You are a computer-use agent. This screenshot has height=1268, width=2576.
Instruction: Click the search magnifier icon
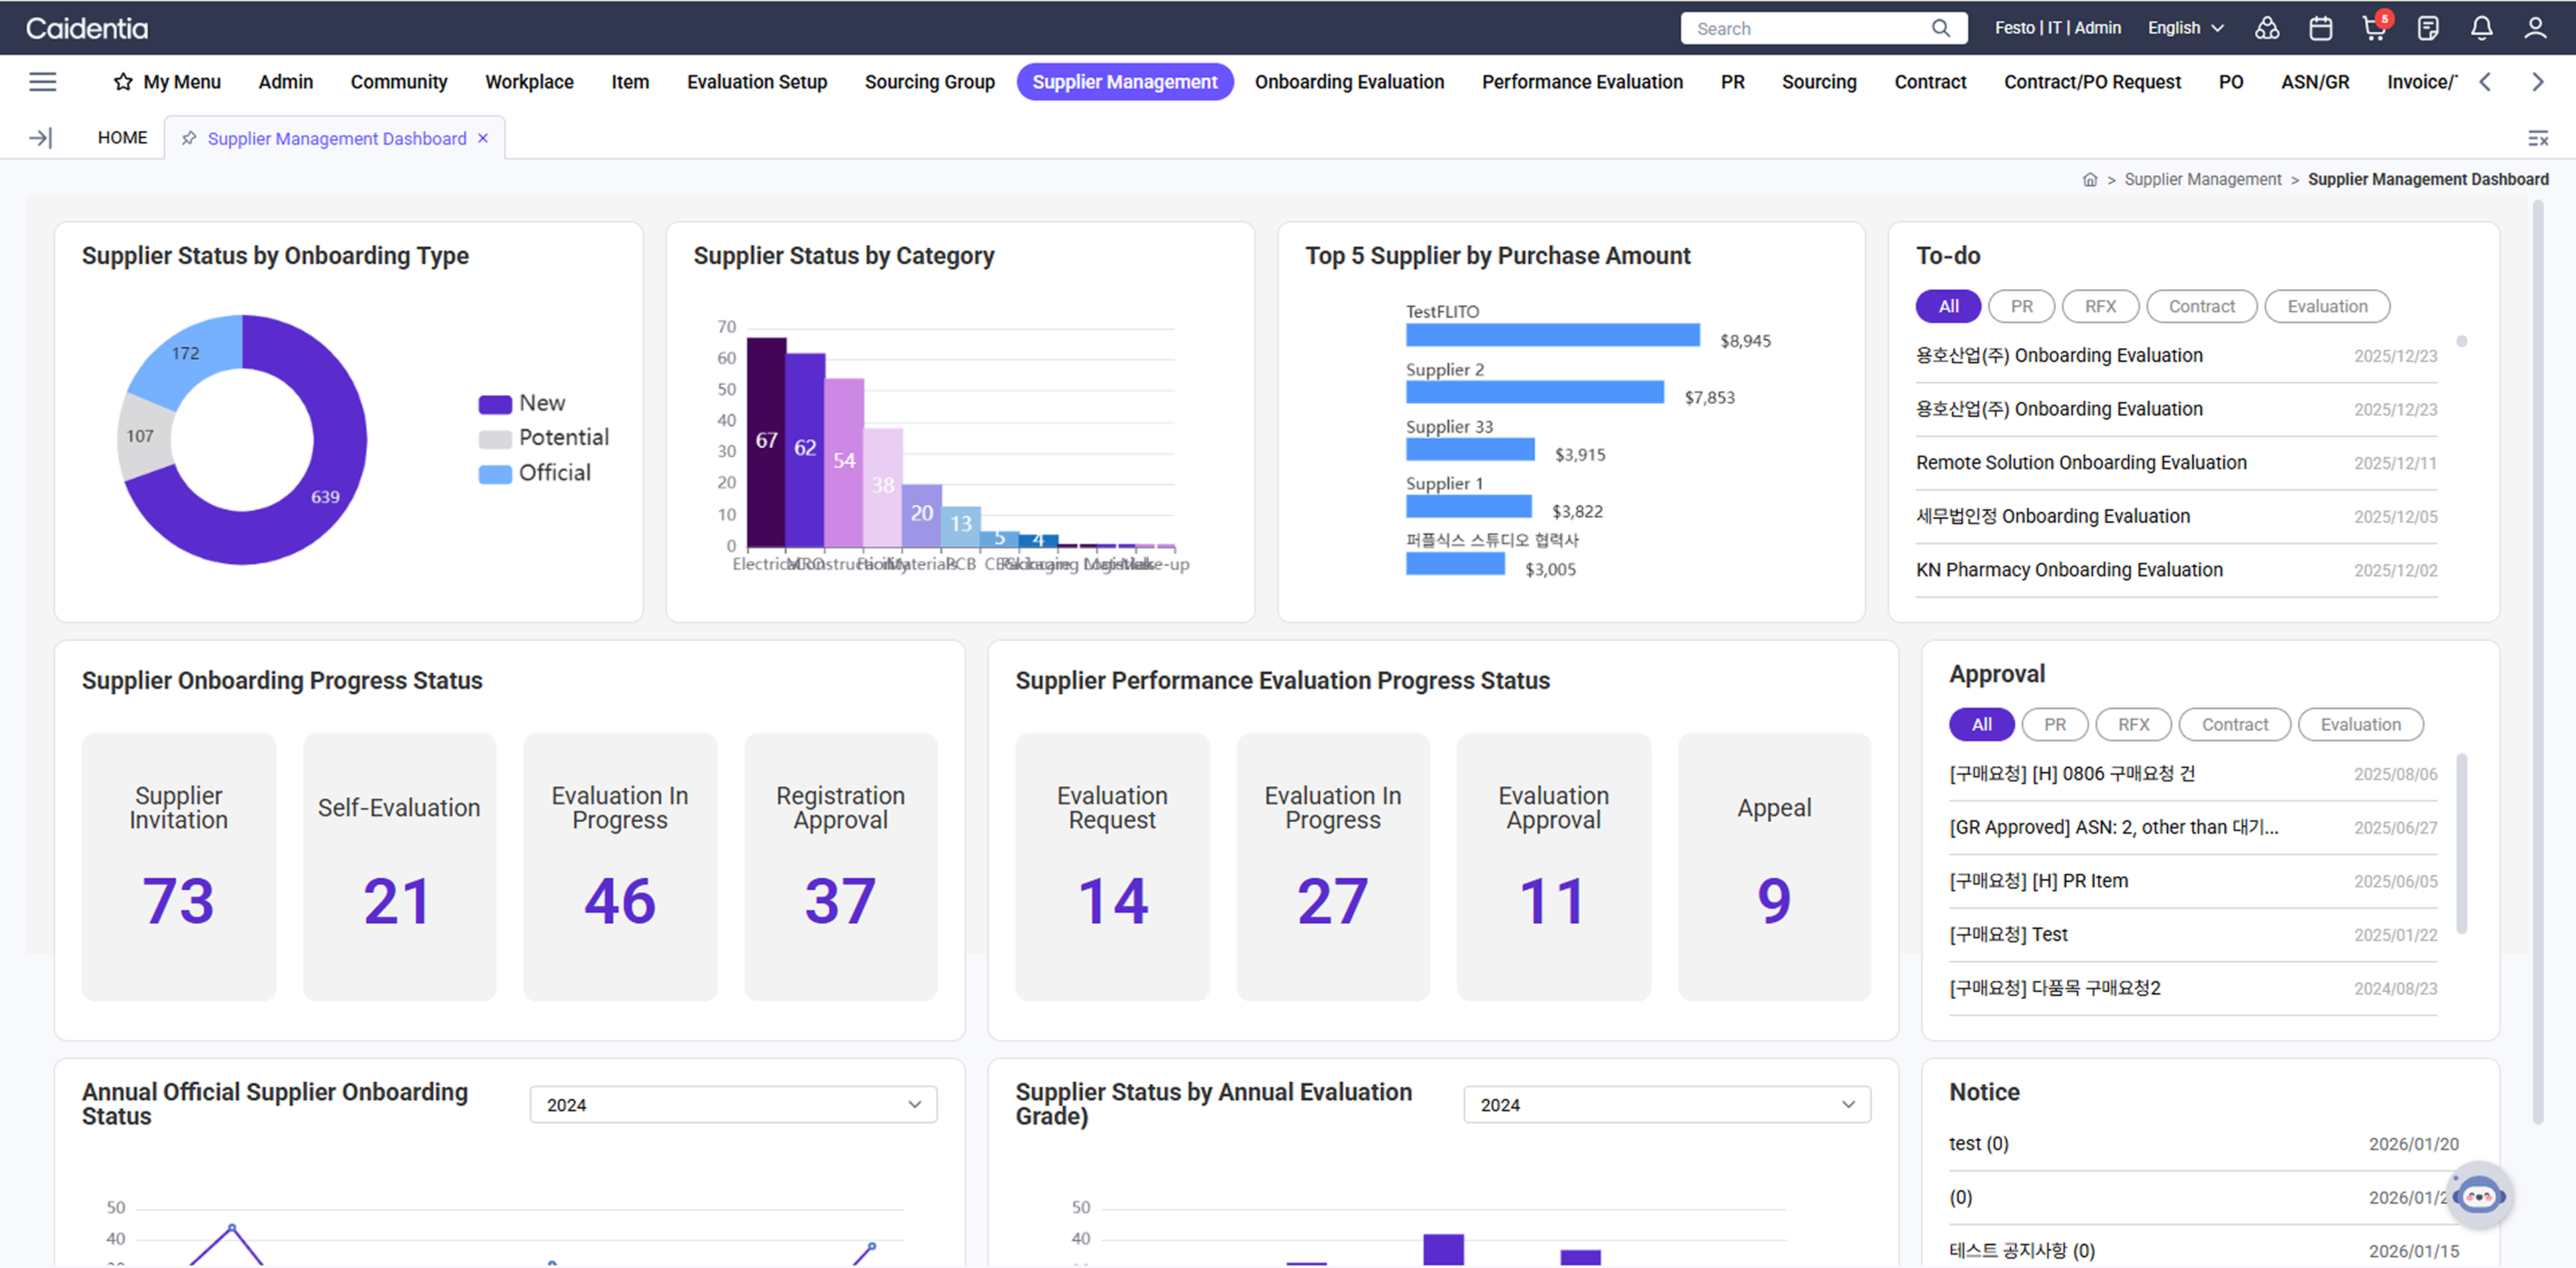pyautogui.click(x=1940, y=28)
